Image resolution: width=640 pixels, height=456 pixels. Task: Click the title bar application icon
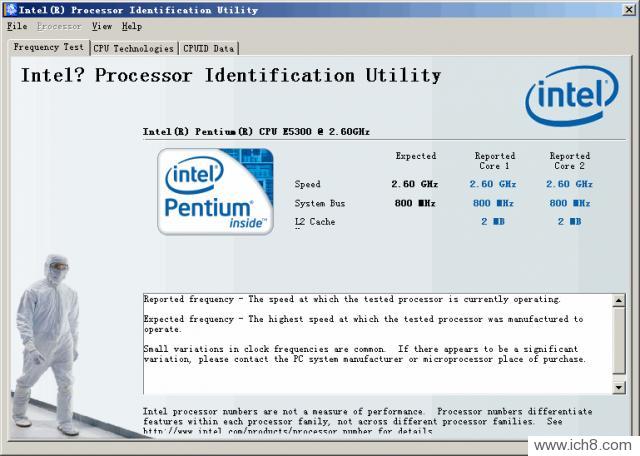click(11, 9)
